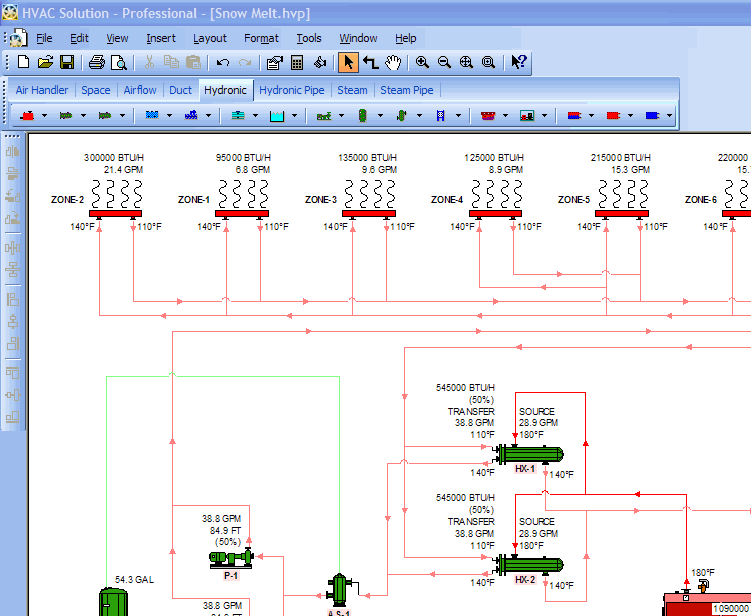Open Print Preview with the magnifier page icon
751x616 pixels.
point(118,62)
